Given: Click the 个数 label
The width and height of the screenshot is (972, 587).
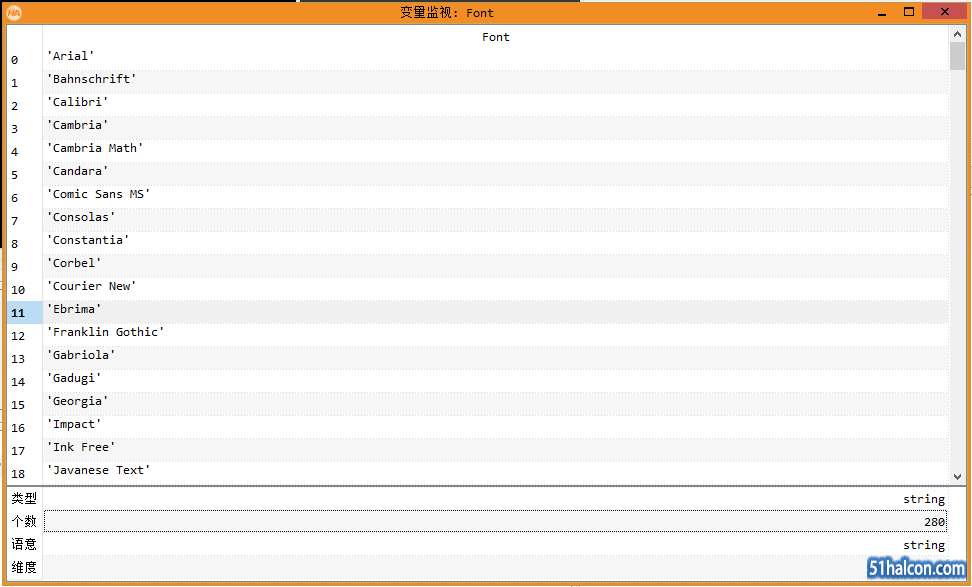Looking at the screenshot, I should [x=24, y=521].
